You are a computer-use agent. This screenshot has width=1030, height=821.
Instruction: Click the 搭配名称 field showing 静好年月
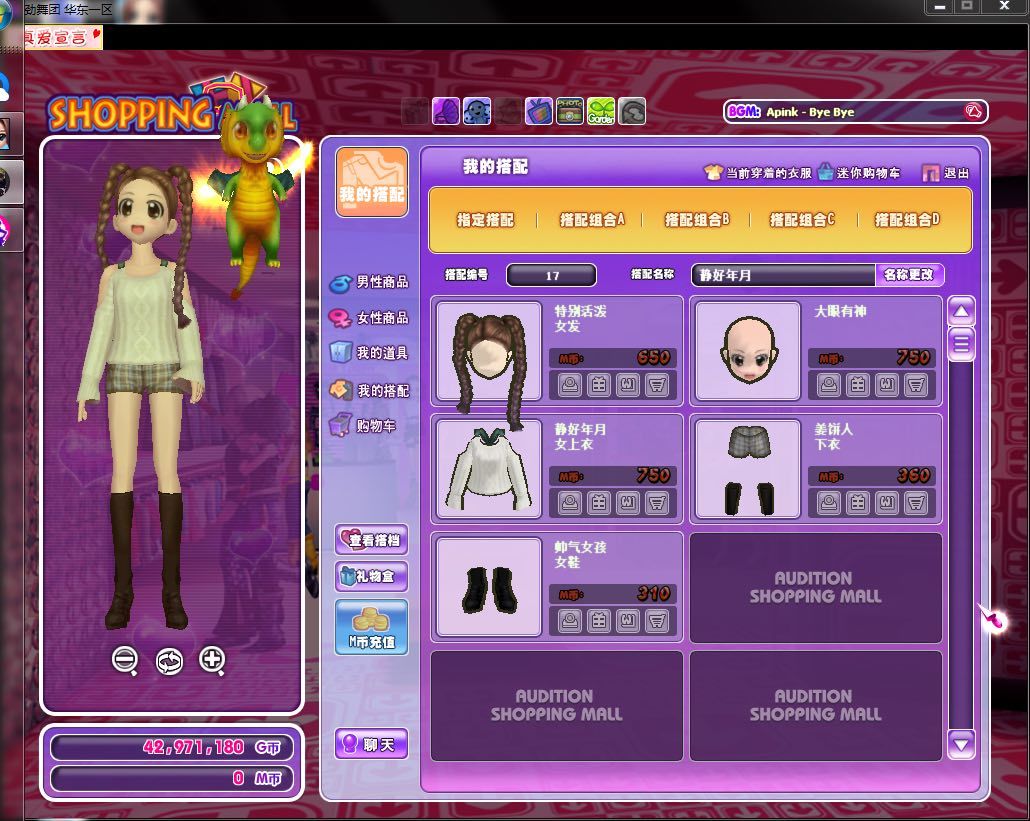(784, 275)
